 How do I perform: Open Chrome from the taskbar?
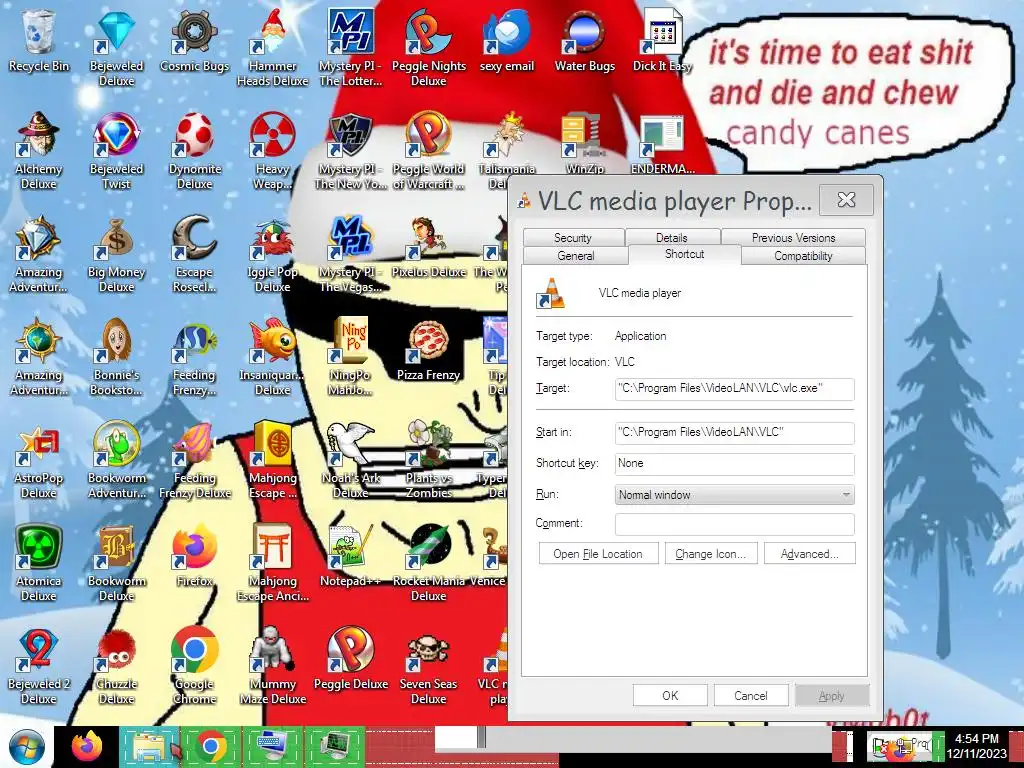(x=211, y=747)
